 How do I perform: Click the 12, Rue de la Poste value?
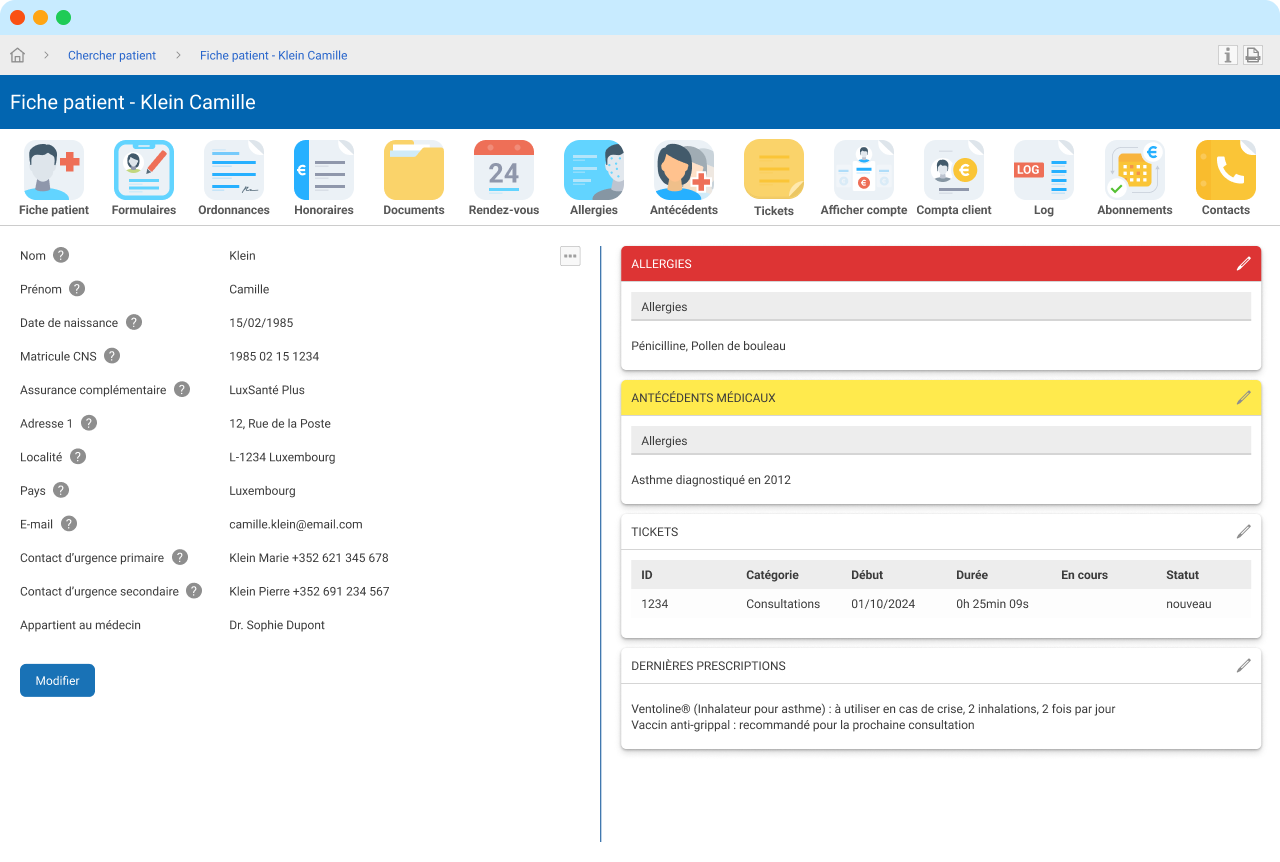pos(280,423)
